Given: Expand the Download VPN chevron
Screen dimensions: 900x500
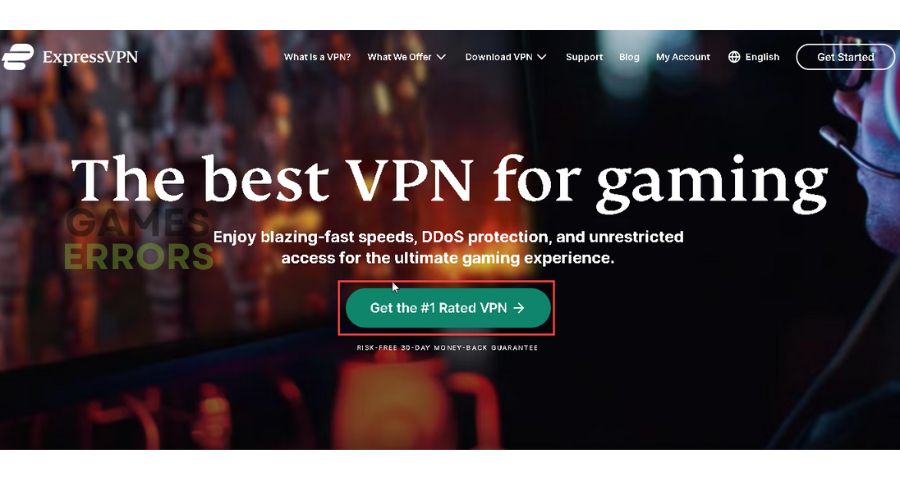Looking at the screenshot, I should click(x=541, y=57).
